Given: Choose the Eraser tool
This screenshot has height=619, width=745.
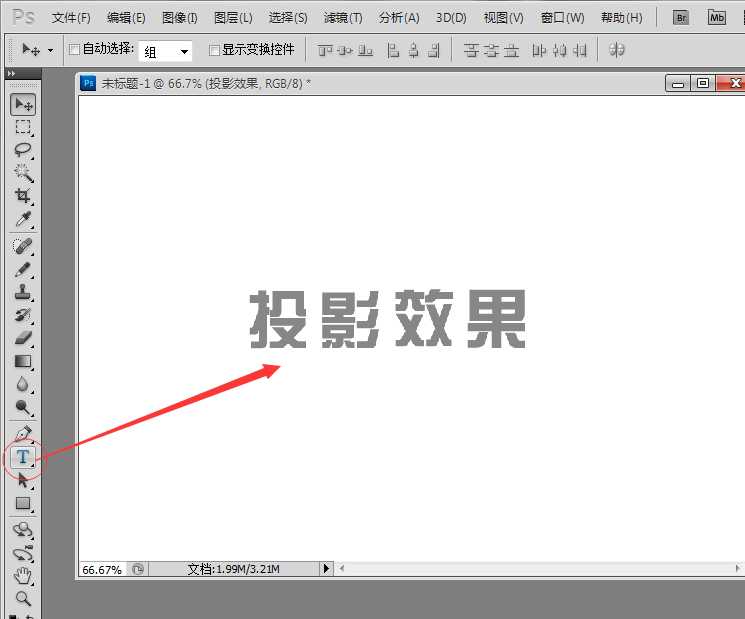Looking at the screenshot, I should 23,338.
